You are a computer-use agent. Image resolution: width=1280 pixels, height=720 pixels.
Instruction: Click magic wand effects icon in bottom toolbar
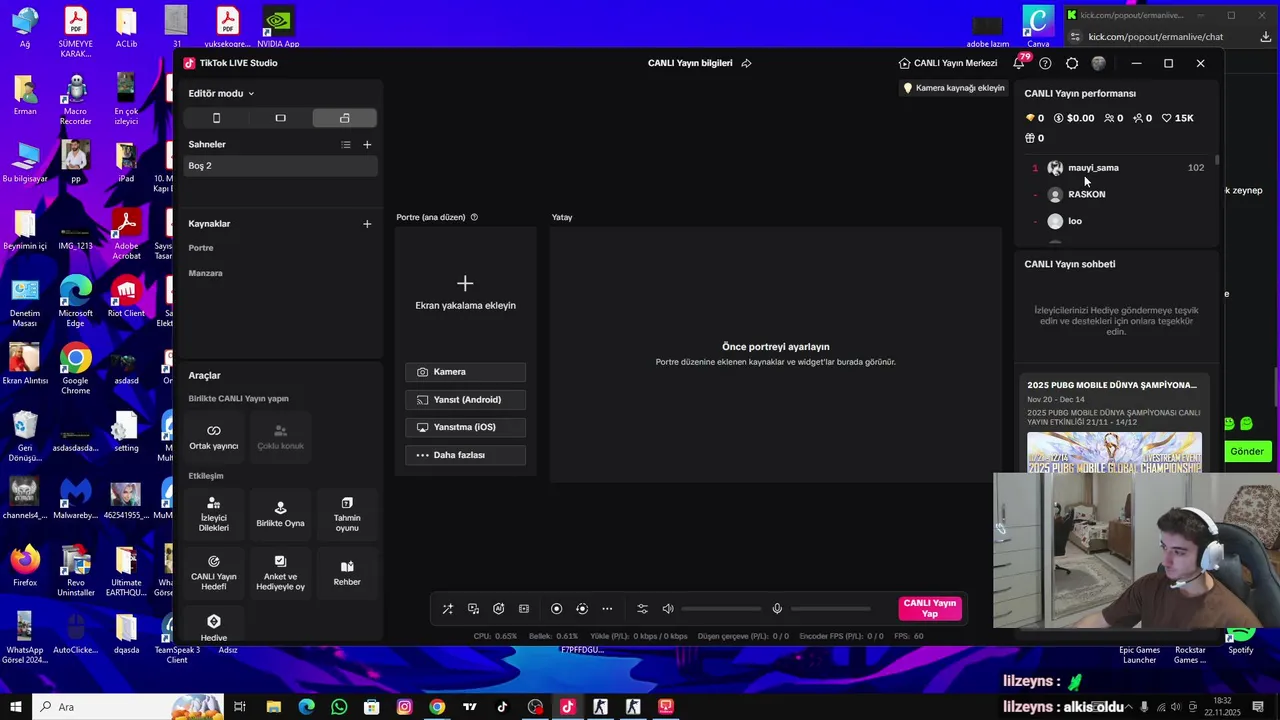tap(447, 609)
